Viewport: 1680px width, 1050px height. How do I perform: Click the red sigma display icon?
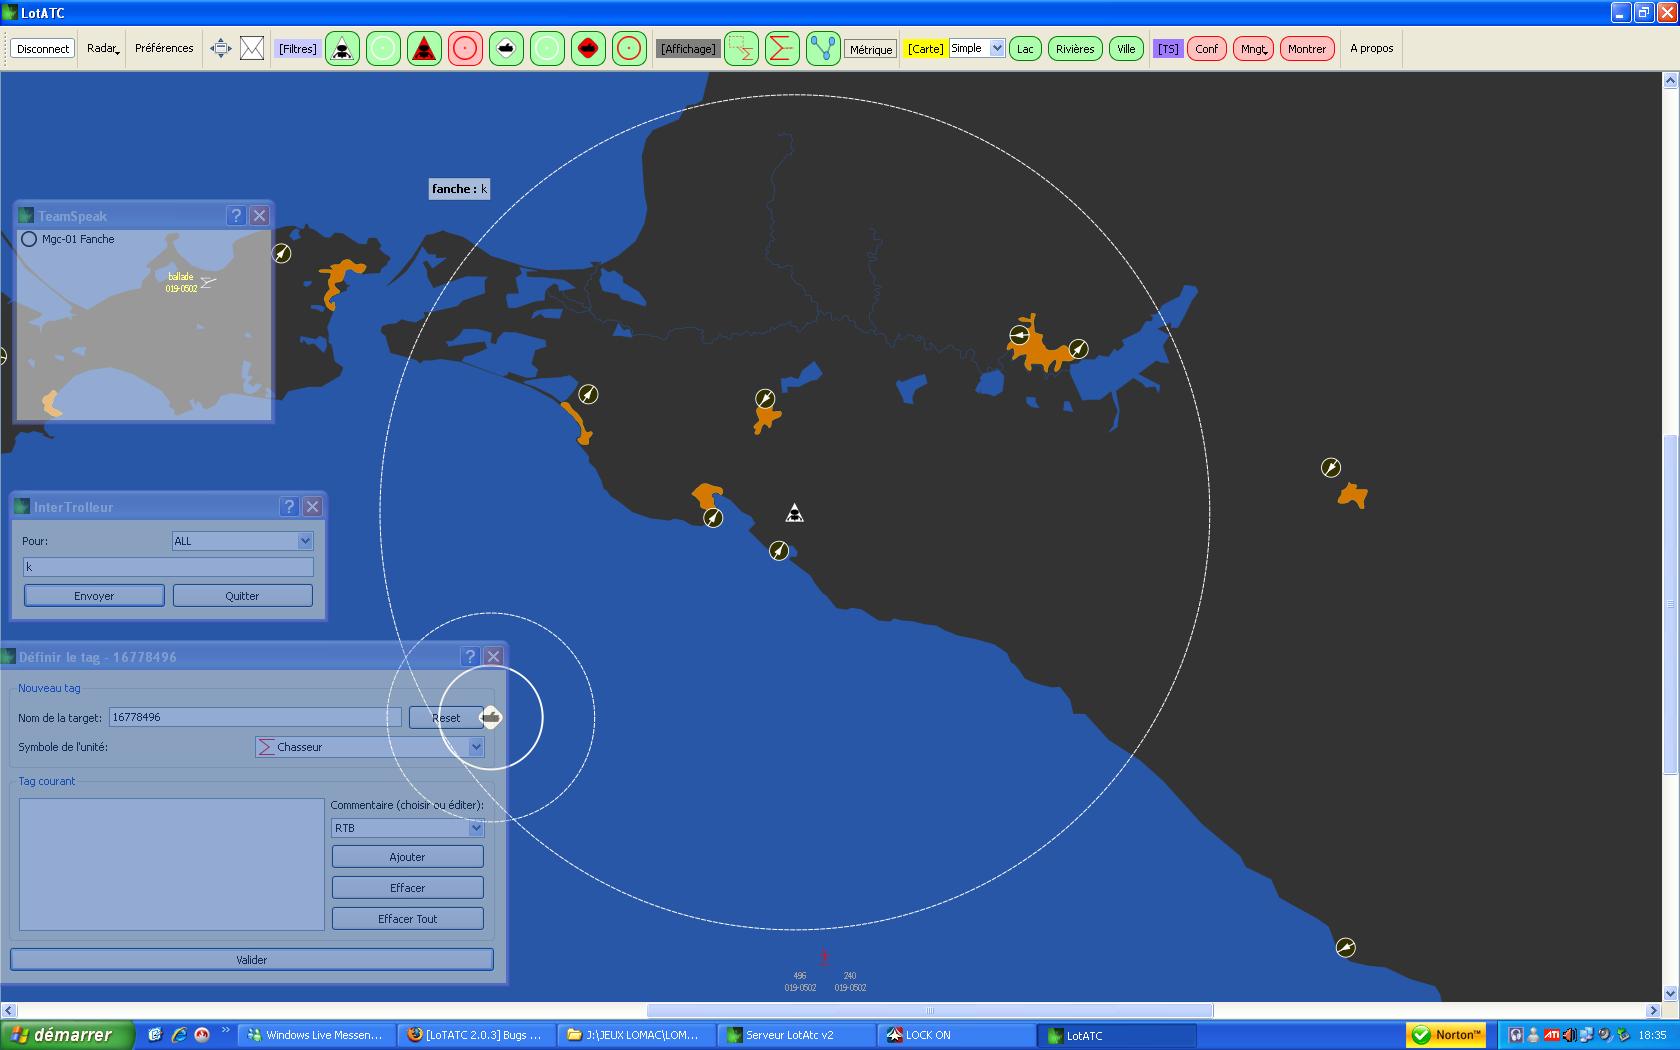[x=782, y=48]
